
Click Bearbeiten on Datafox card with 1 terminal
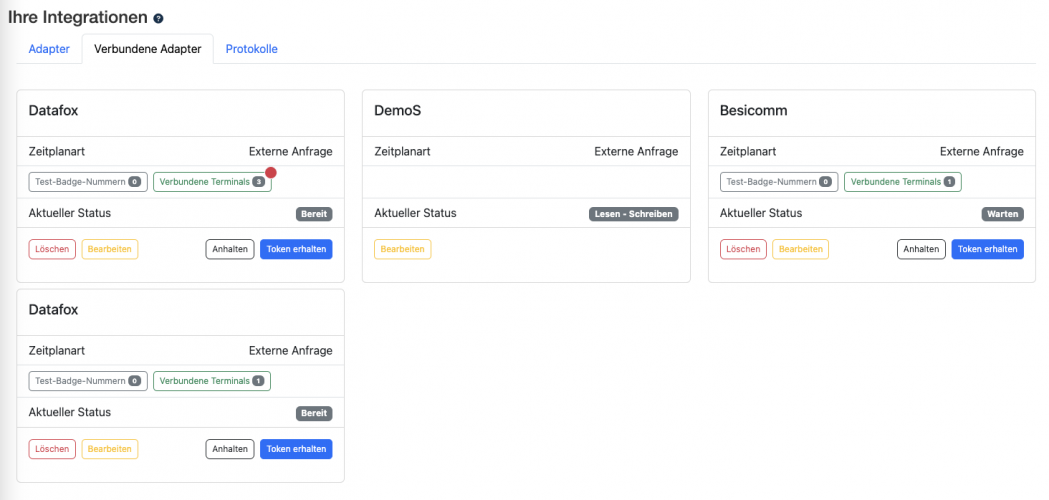pos(110,449)
